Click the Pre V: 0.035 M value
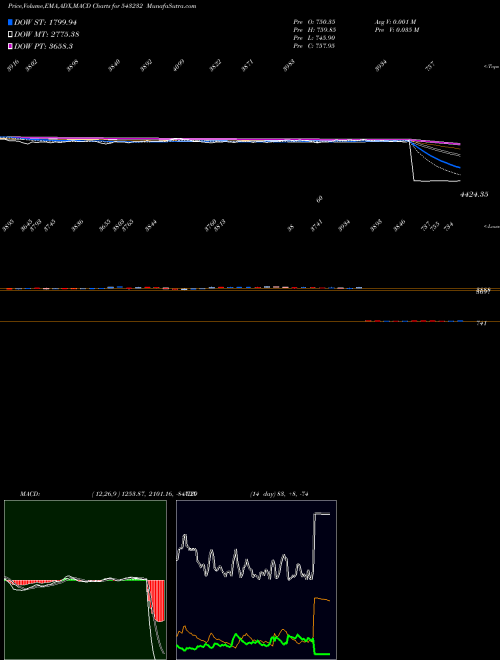500x660 pixels. tap(397, 30)
